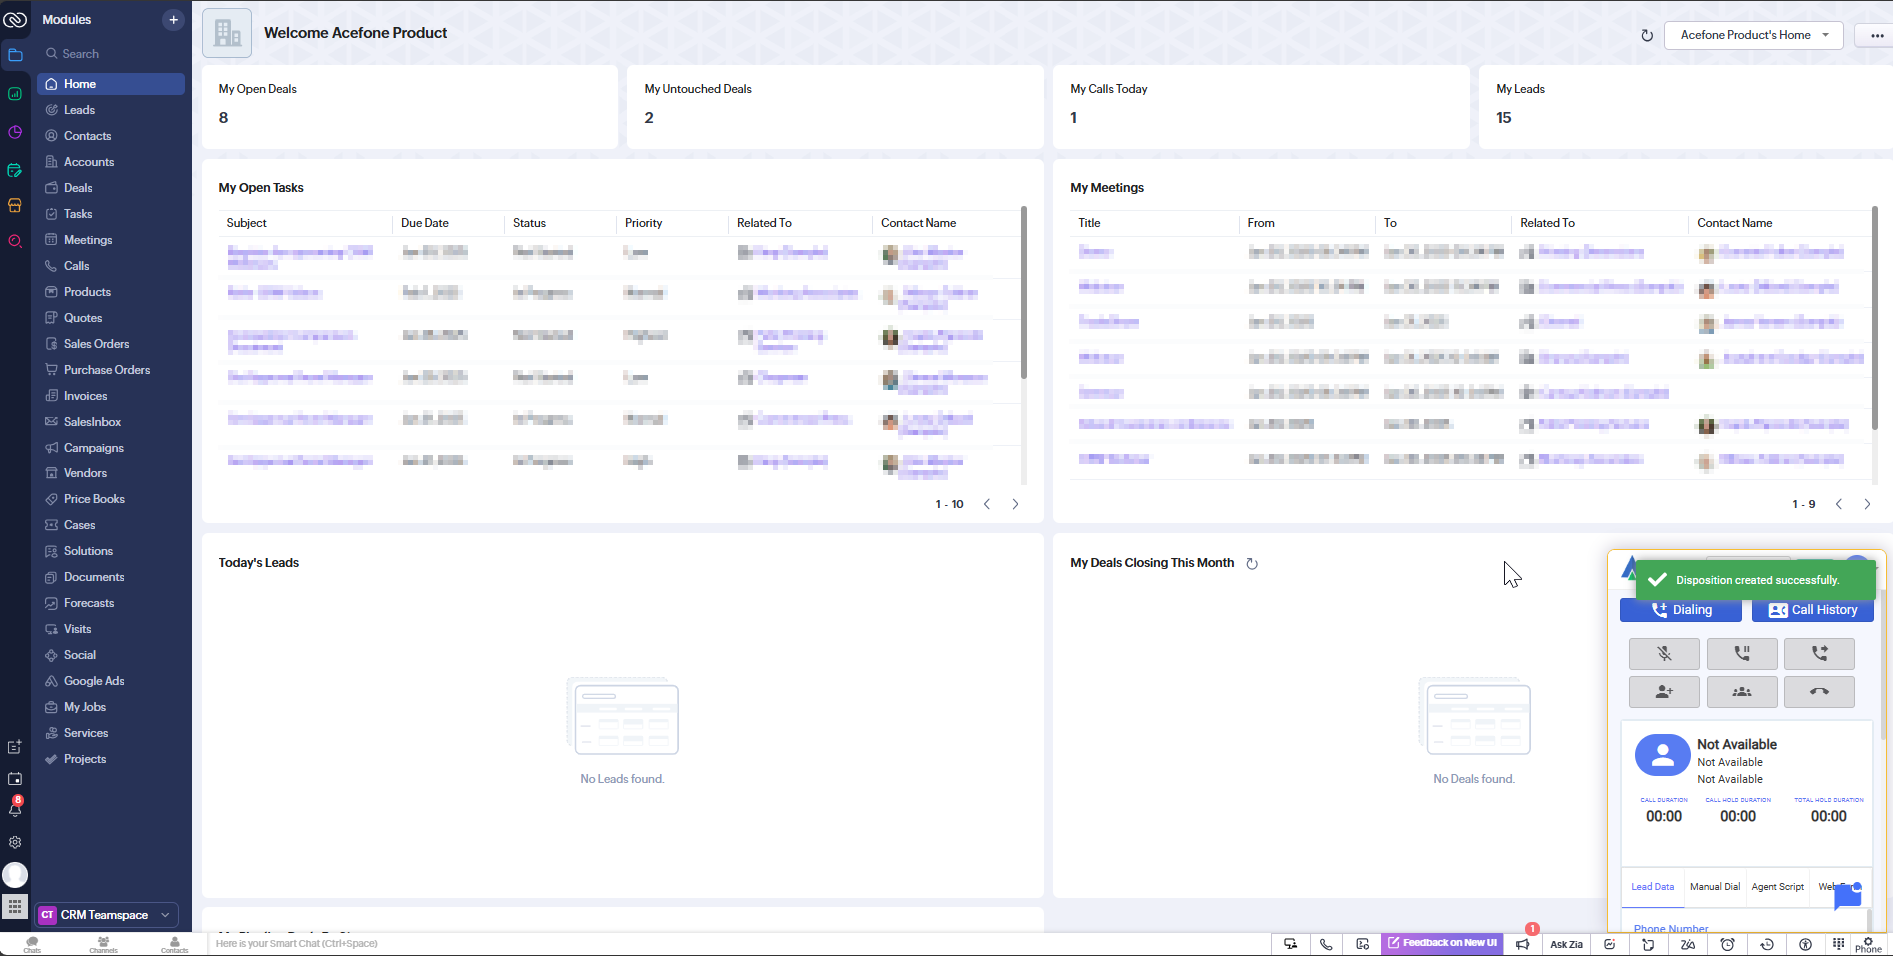Open the three-dots more options menu

click(1876, 35)
